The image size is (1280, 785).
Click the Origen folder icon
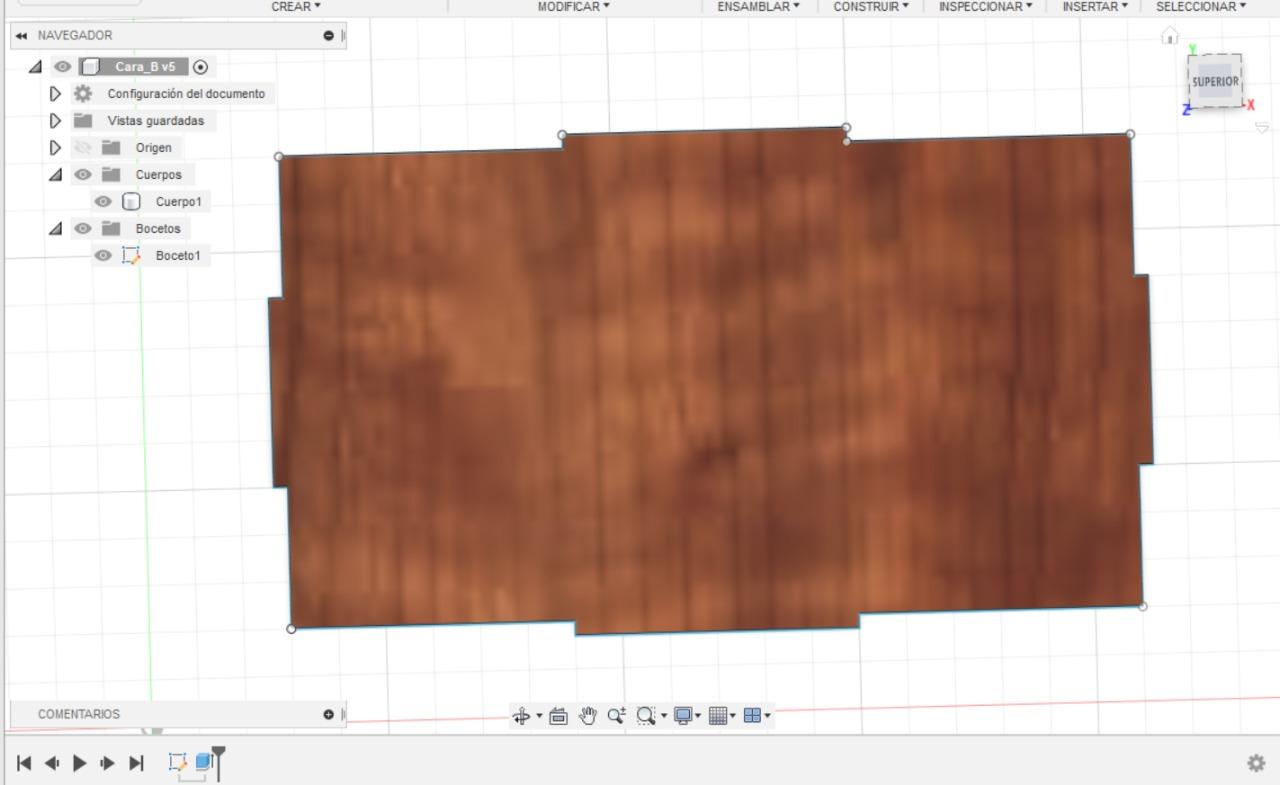tap(111, 148)
